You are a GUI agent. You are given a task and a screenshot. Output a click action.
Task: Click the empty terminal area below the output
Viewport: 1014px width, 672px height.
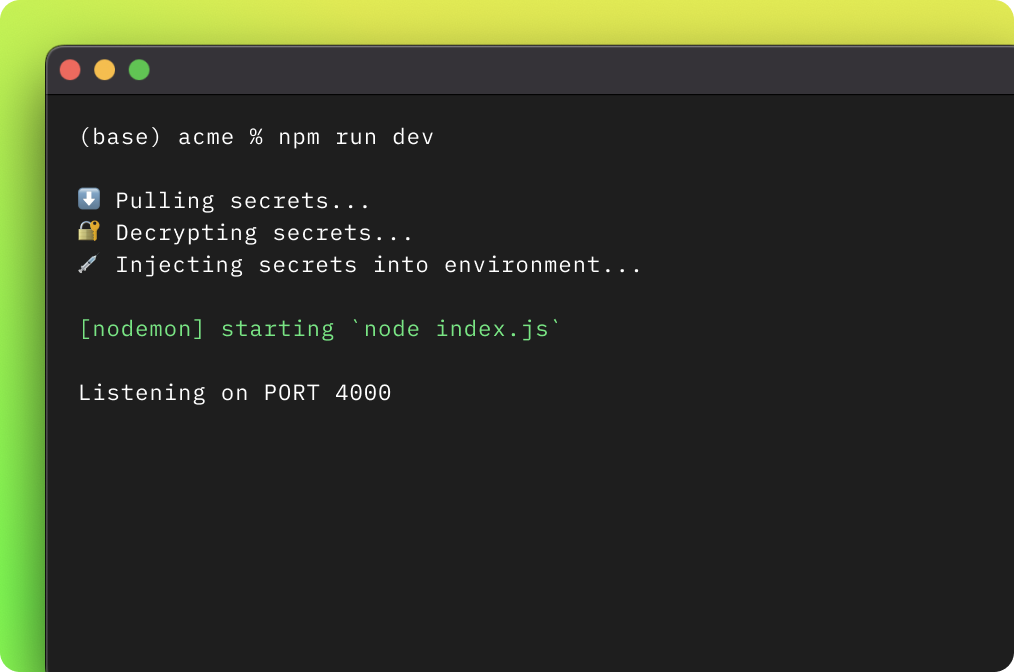pos(500,520)
